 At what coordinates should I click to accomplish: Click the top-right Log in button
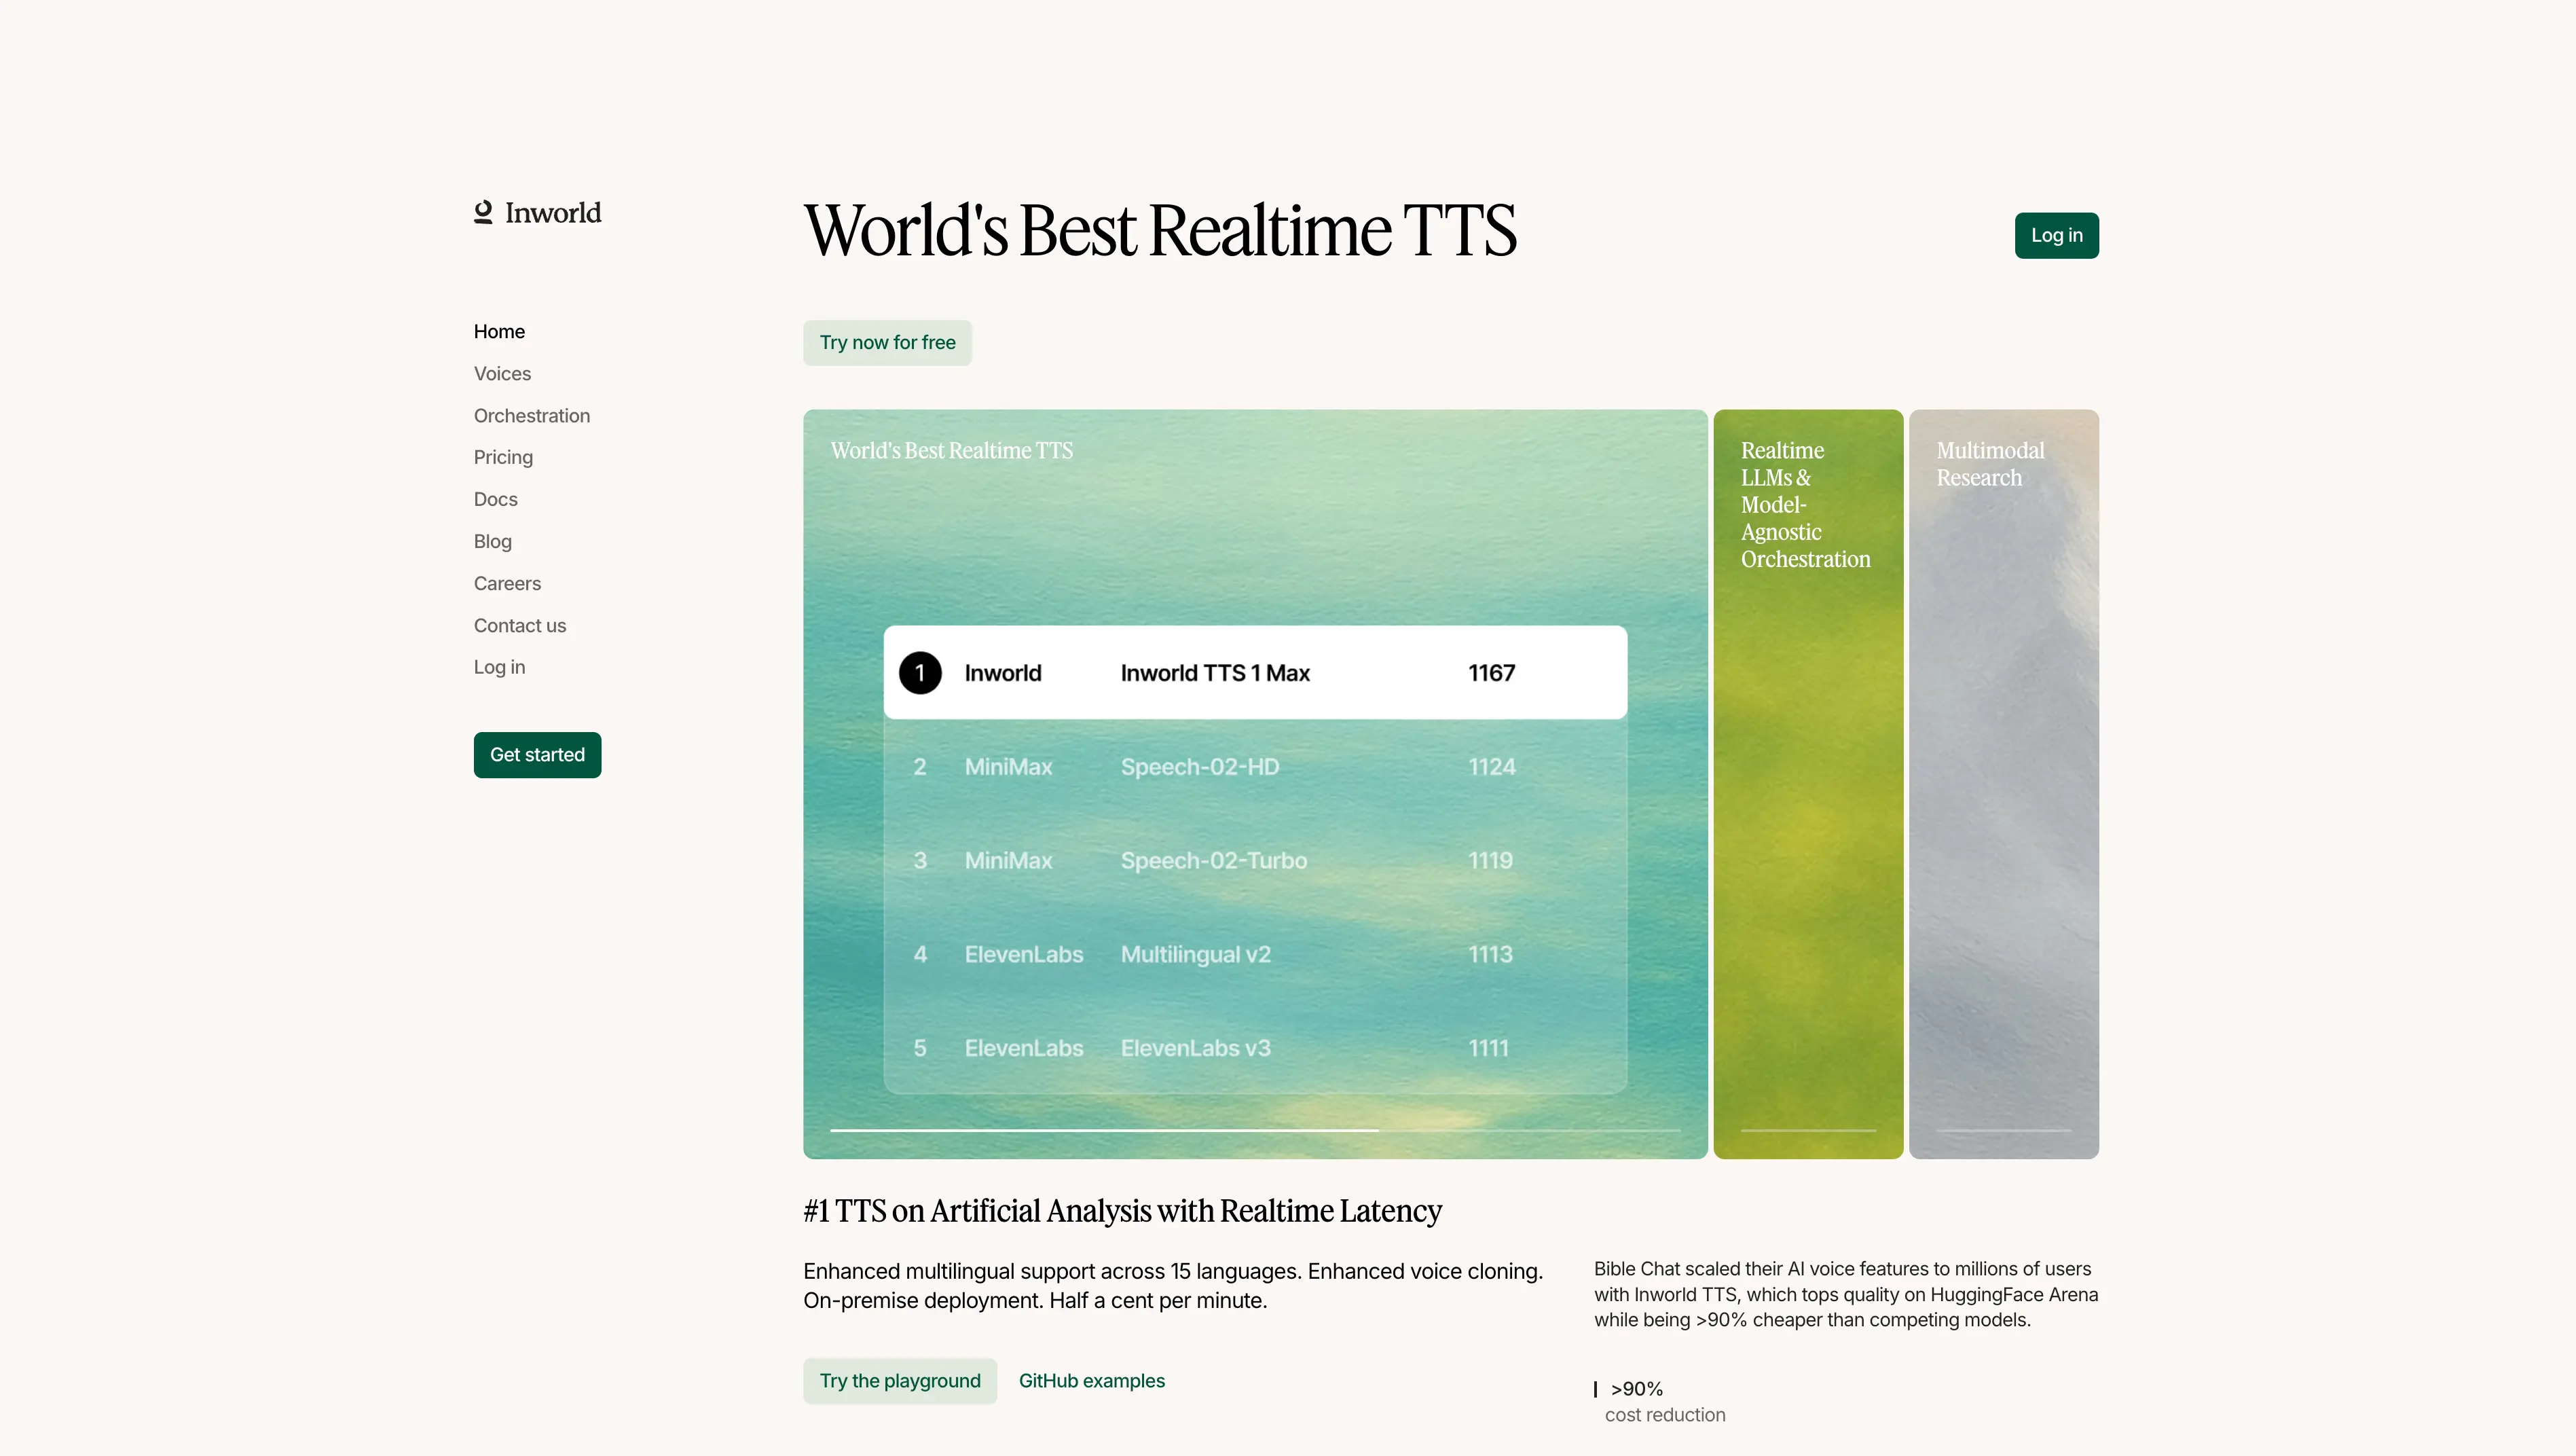click(2055, 235)
